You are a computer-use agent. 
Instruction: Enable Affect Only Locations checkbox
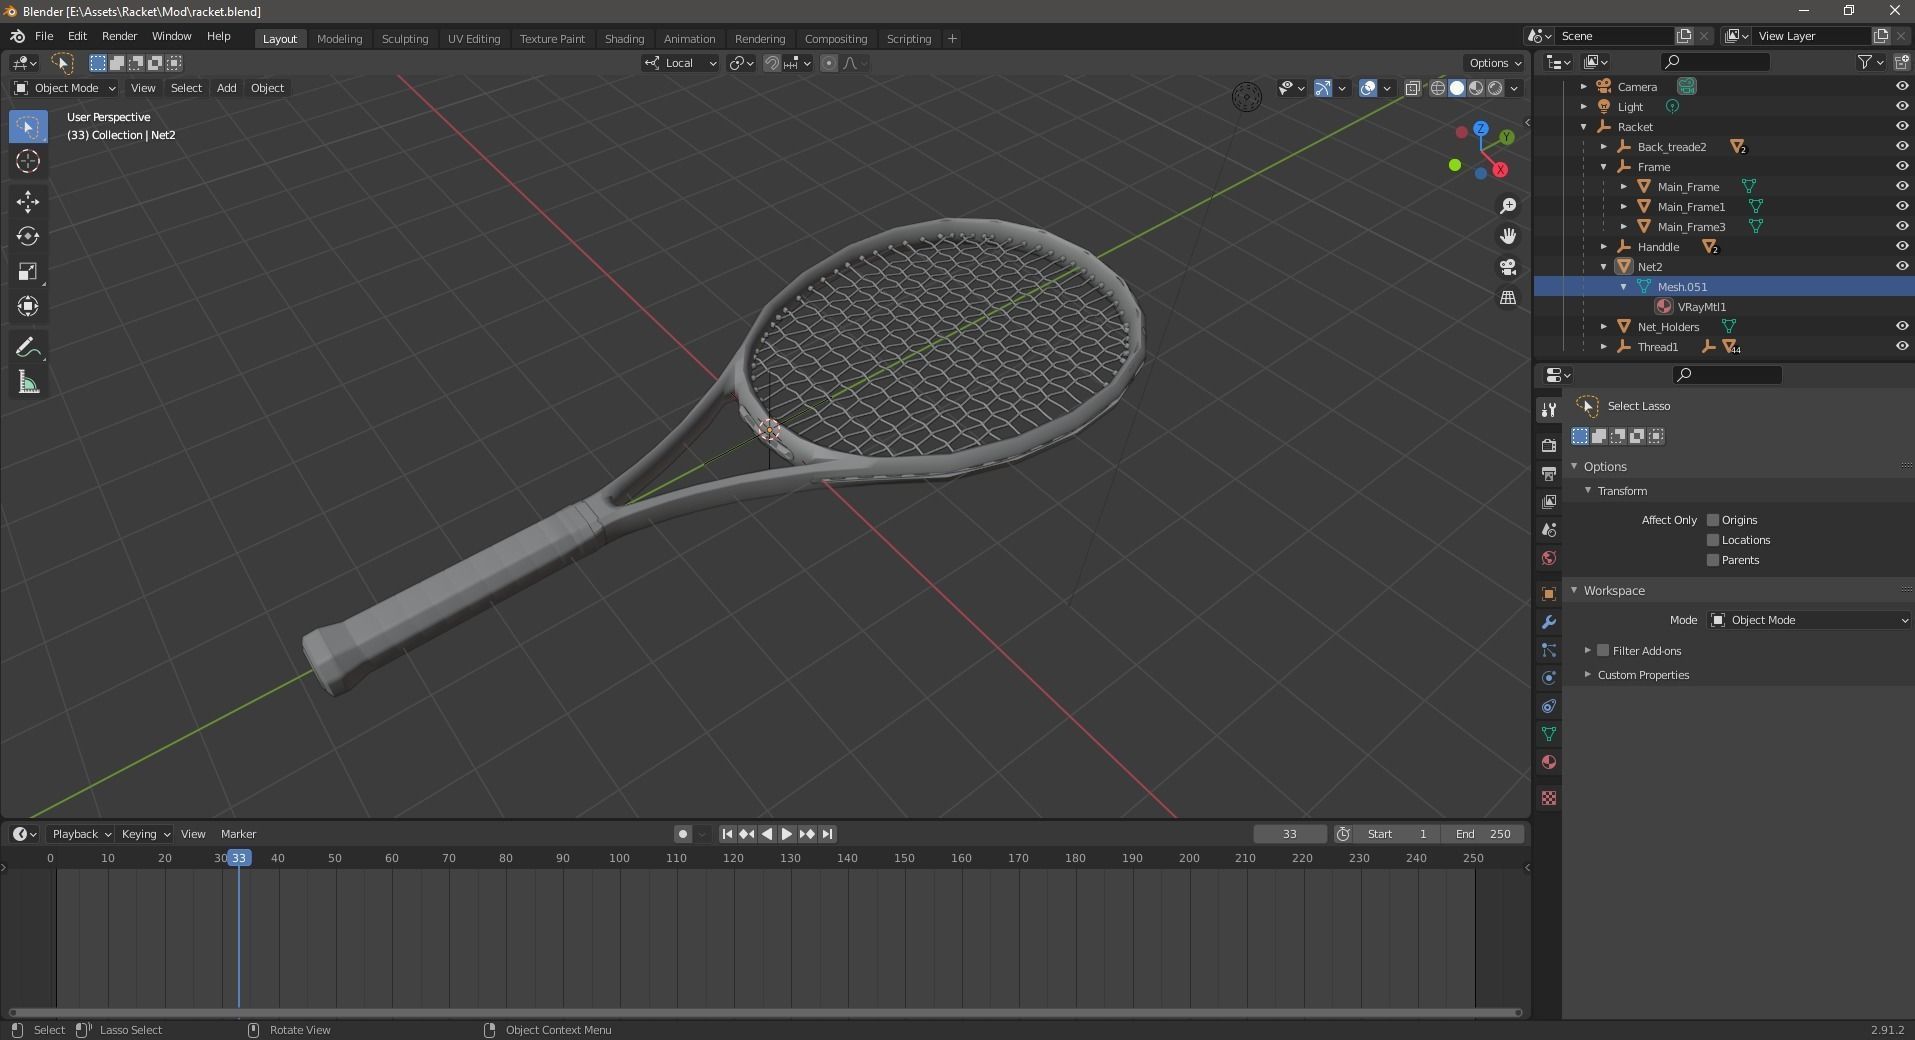pyautogui.click(x=1713, y=540)
